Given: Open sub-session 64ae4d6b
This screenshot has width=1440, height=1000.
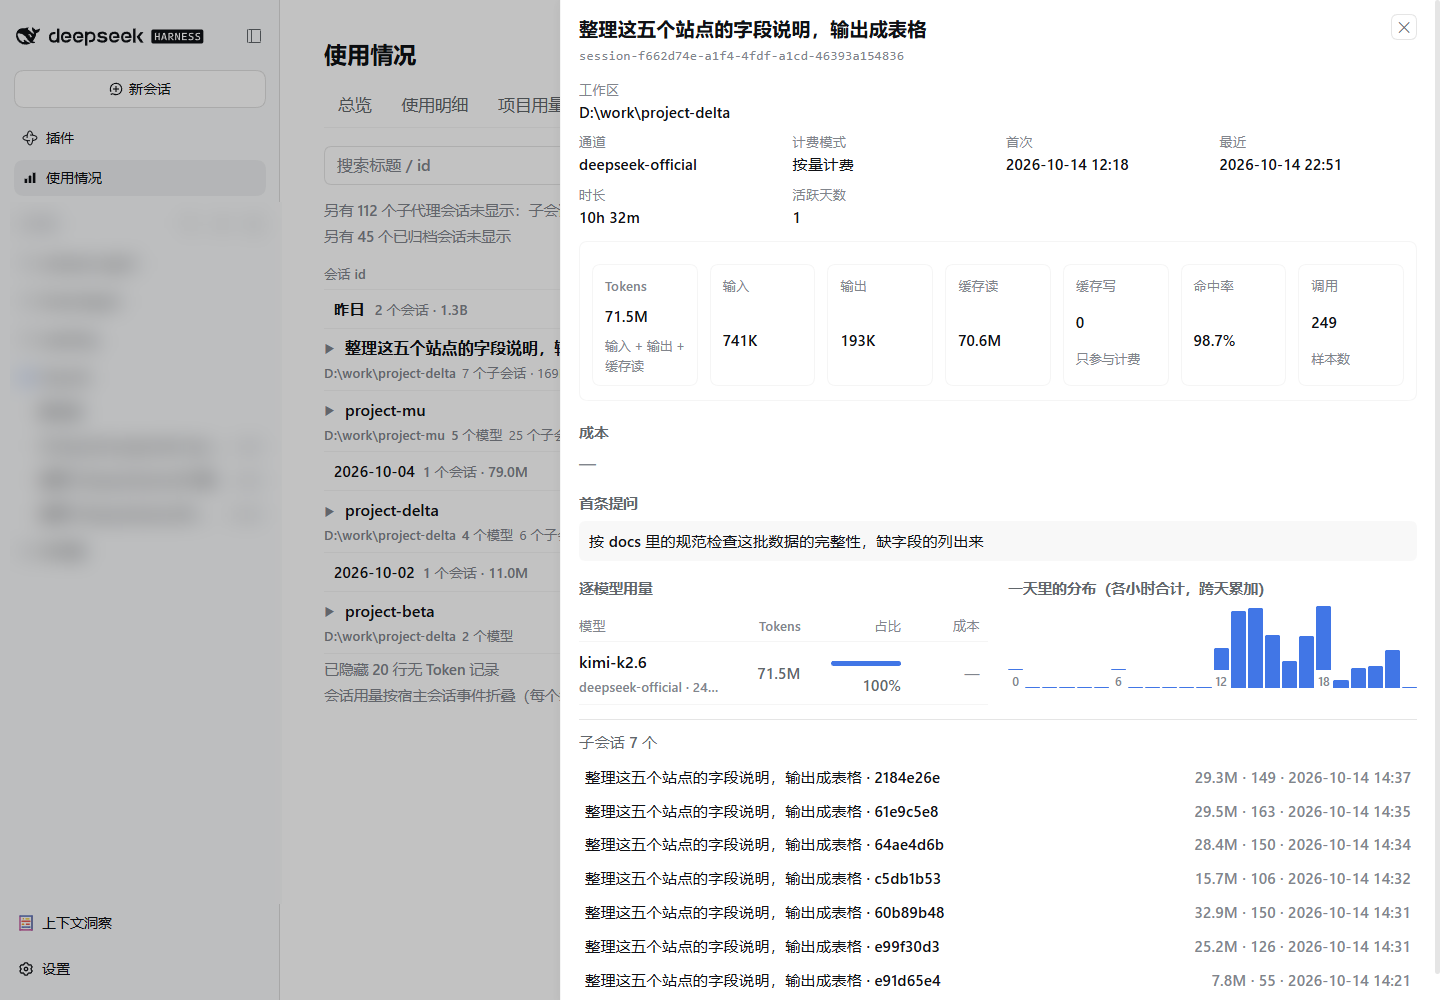Looking at the screenshot, I should (x=998, y=845).
